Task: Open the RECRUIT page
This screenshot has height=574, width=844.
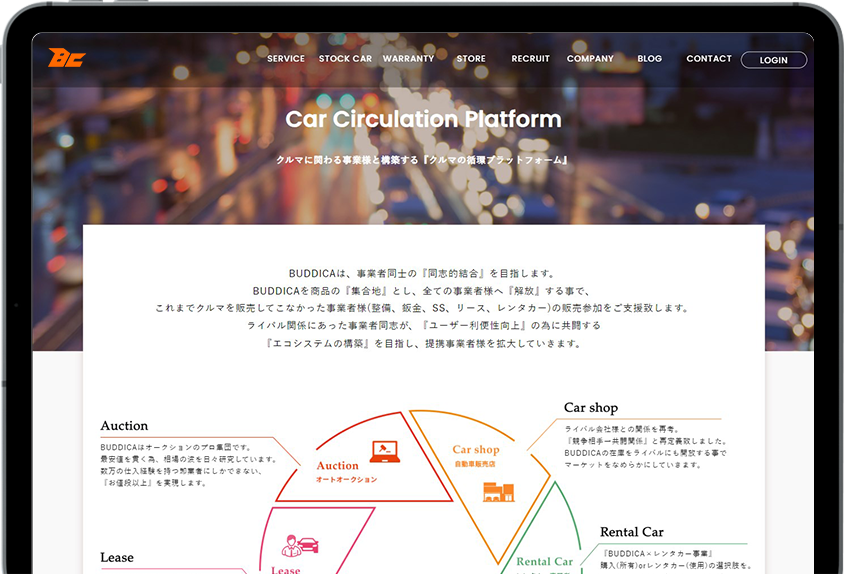Action: coord(530,59)
